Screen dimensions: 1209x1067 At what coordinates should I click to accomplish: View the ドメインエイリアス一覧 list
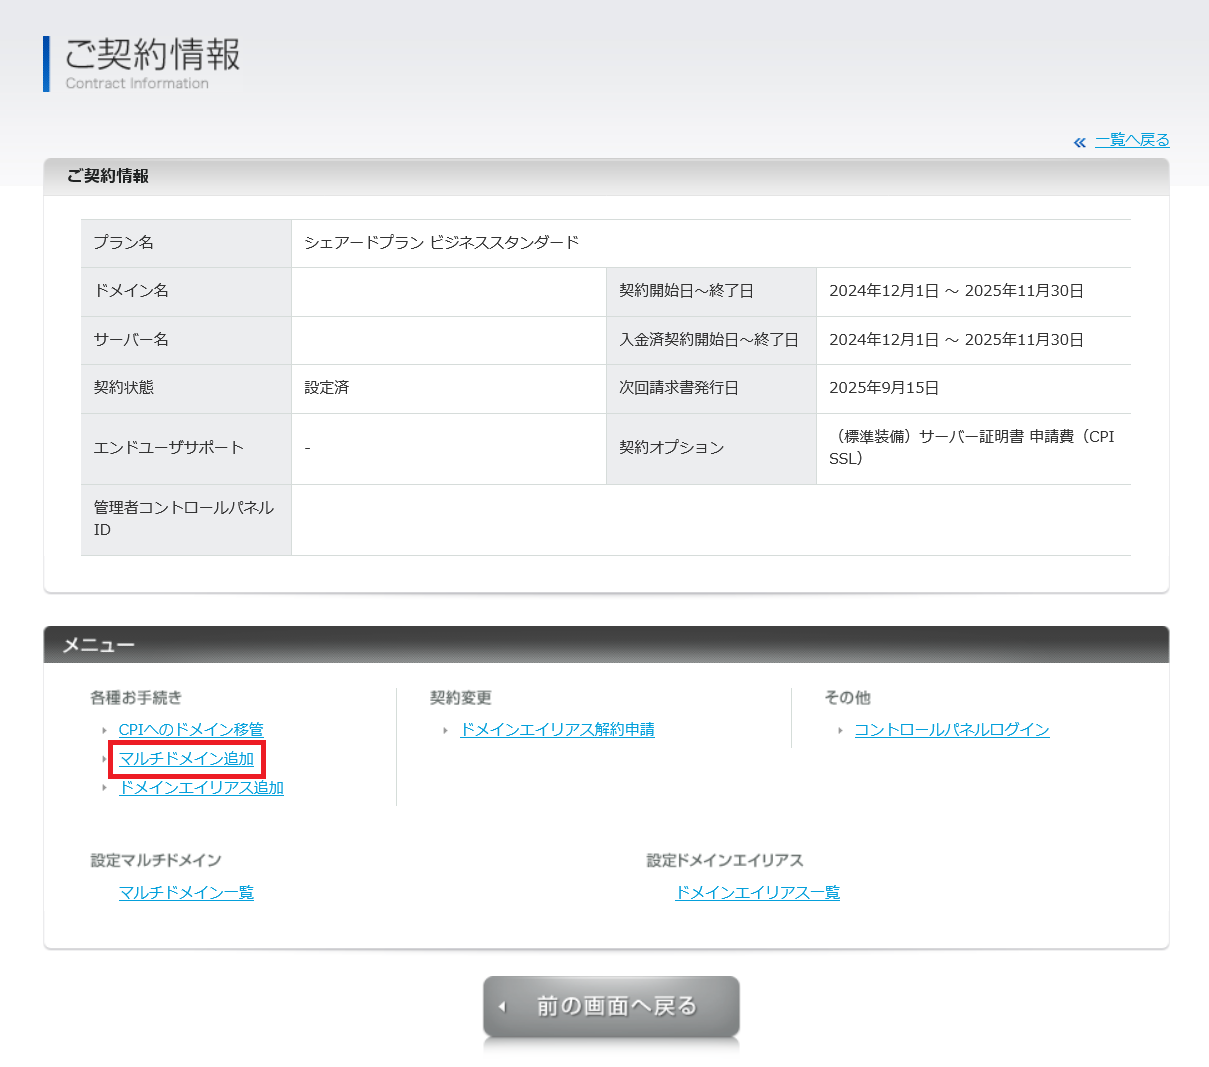[x=757, y=893]
